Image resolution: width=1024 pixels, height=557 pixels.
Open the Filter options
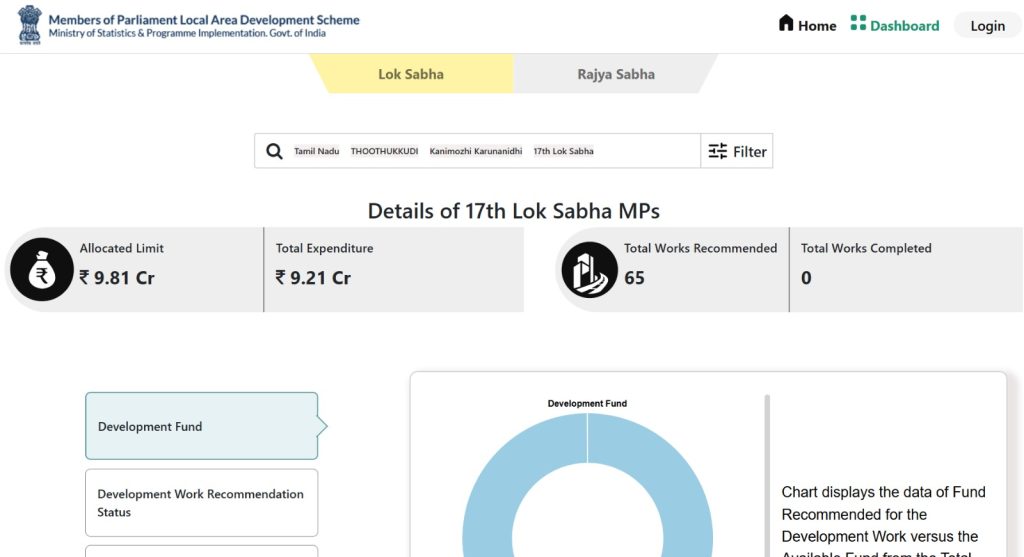coord(737,152)
